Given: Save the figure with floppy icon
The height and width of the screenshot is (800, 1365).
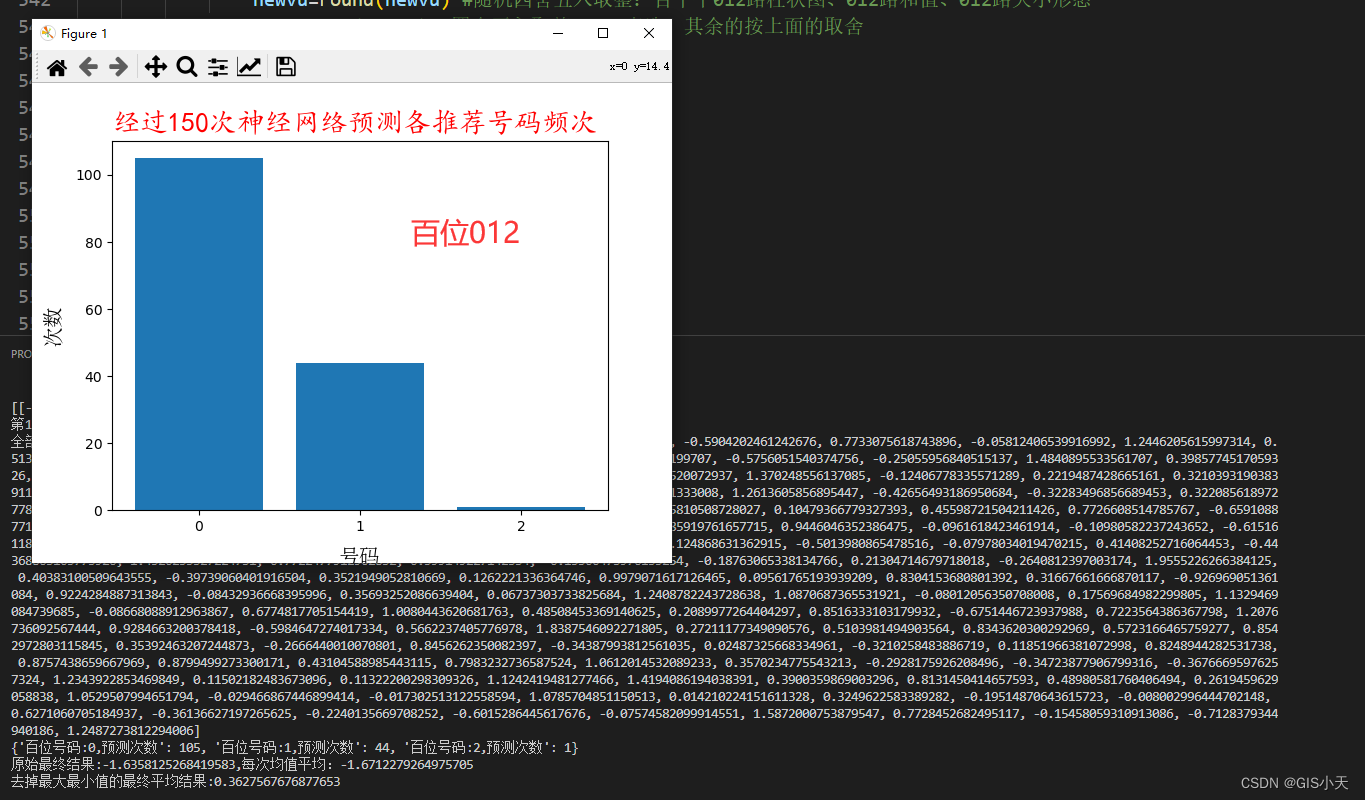Looking at the screenshot, I should click(x=286, y=67).
